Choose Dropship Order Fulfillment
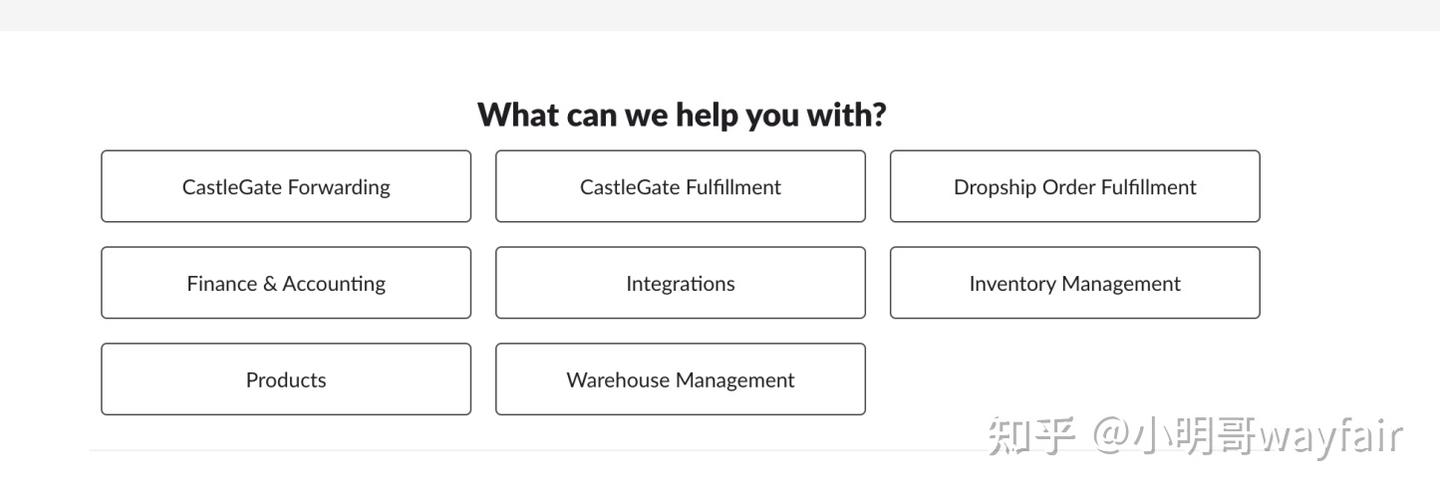 pyautogui.click(x=1075, y=187)
